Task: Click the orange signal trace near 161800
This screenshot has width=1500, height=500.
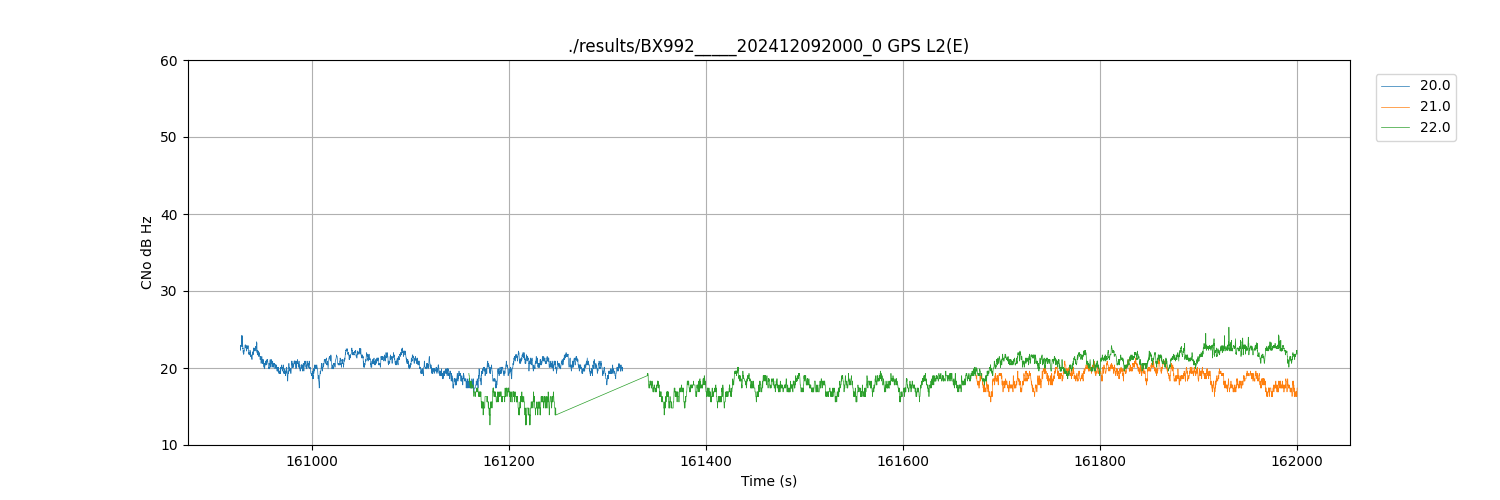Action: coord(1100,369)
